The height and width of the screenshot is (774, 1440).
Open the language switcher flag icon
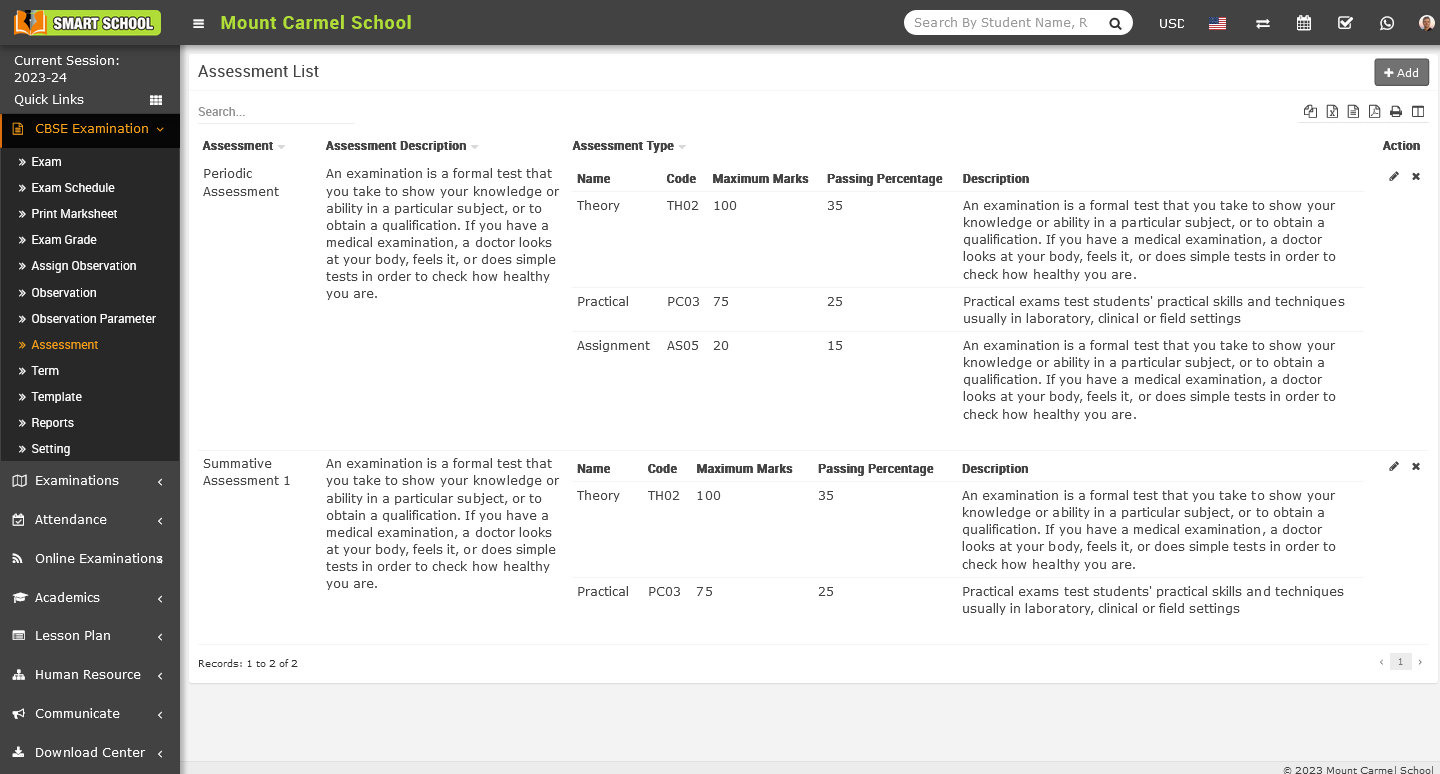click(x=1217, y=22)
